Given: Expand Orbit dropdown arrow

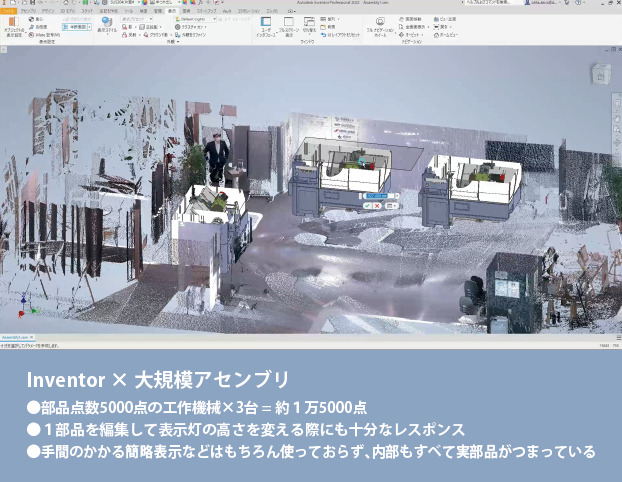Looking at the screenshot, I should (x=422, y=35).
